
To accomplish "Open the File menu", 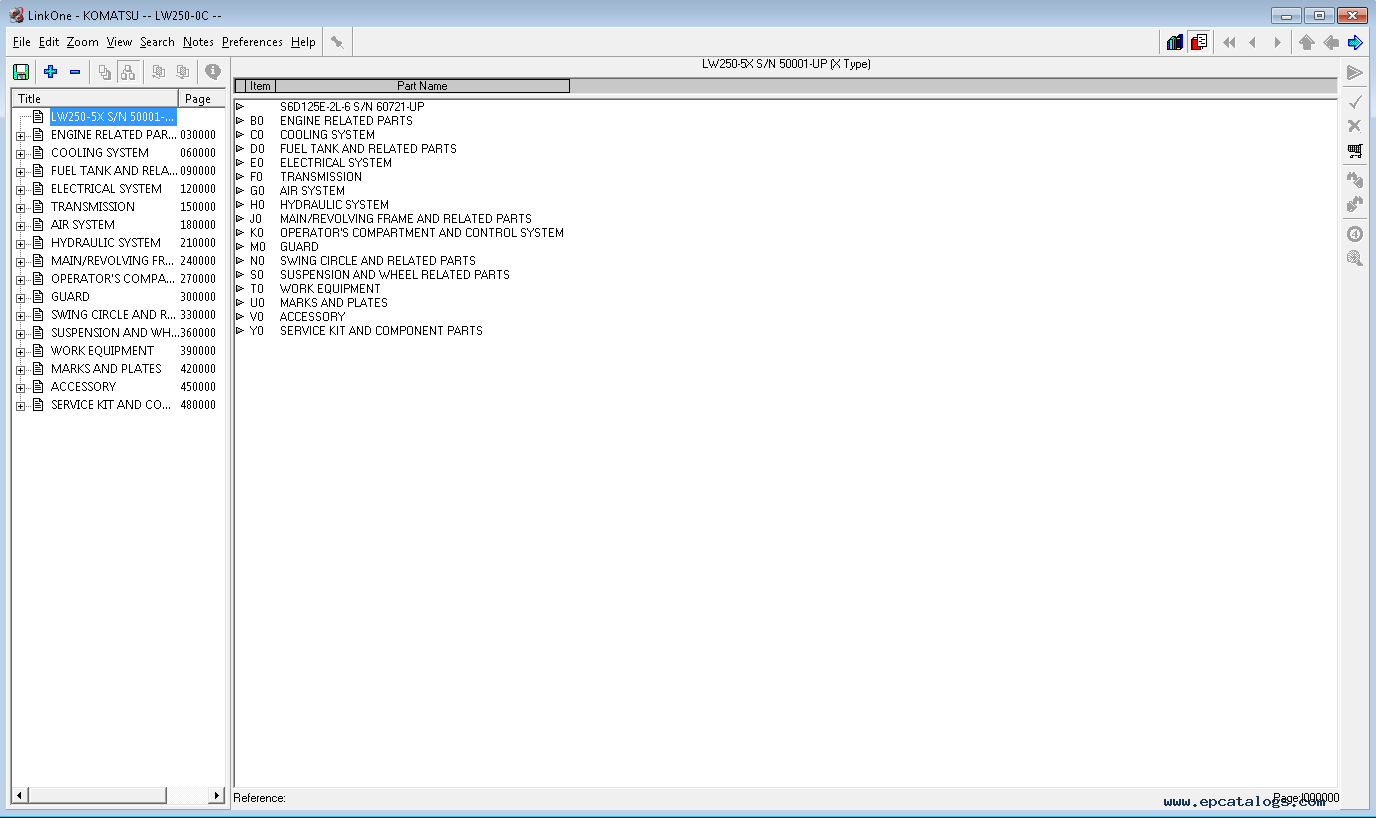I will point(22,42).
